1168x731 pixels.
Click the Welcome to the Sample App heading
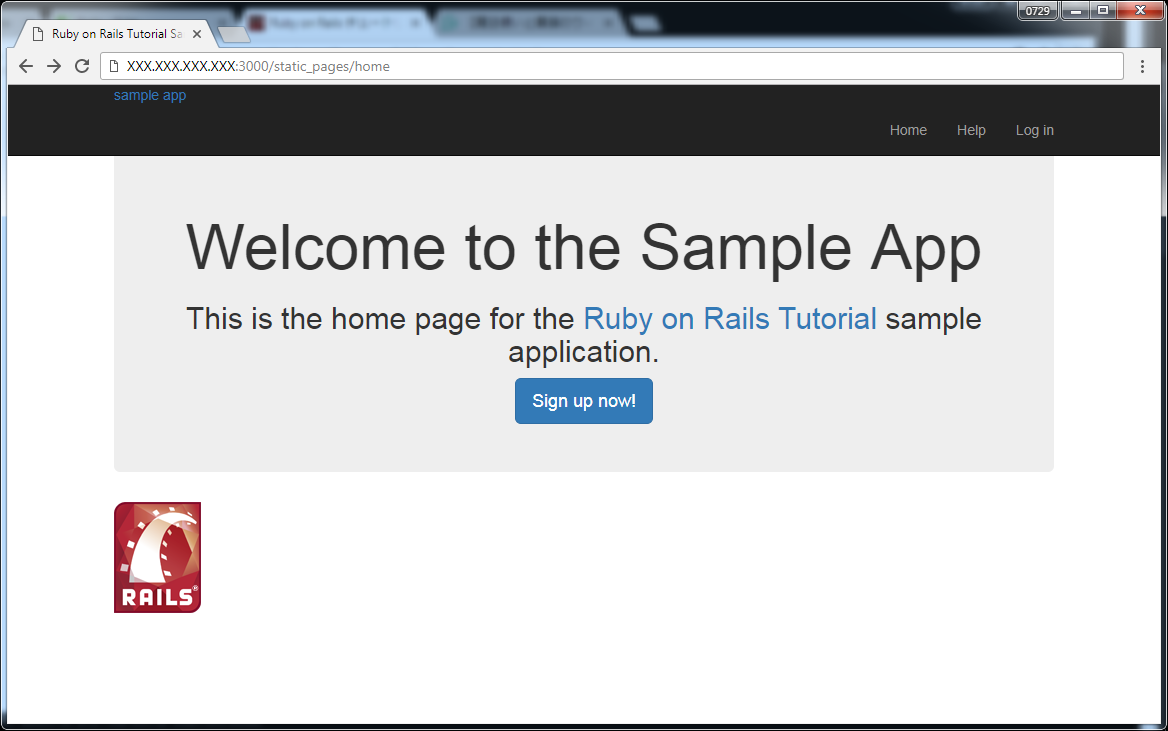click(x=583, y=247)
